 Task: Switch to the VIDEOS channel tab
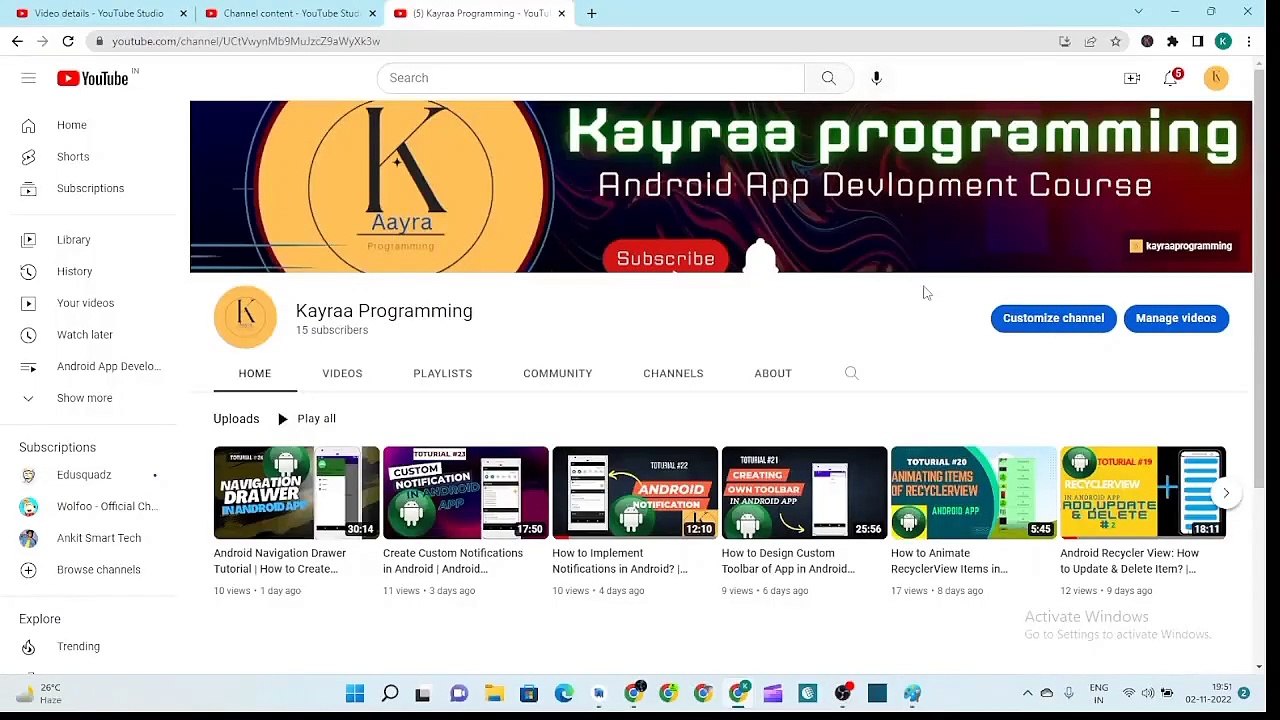(x=342, y=373)
